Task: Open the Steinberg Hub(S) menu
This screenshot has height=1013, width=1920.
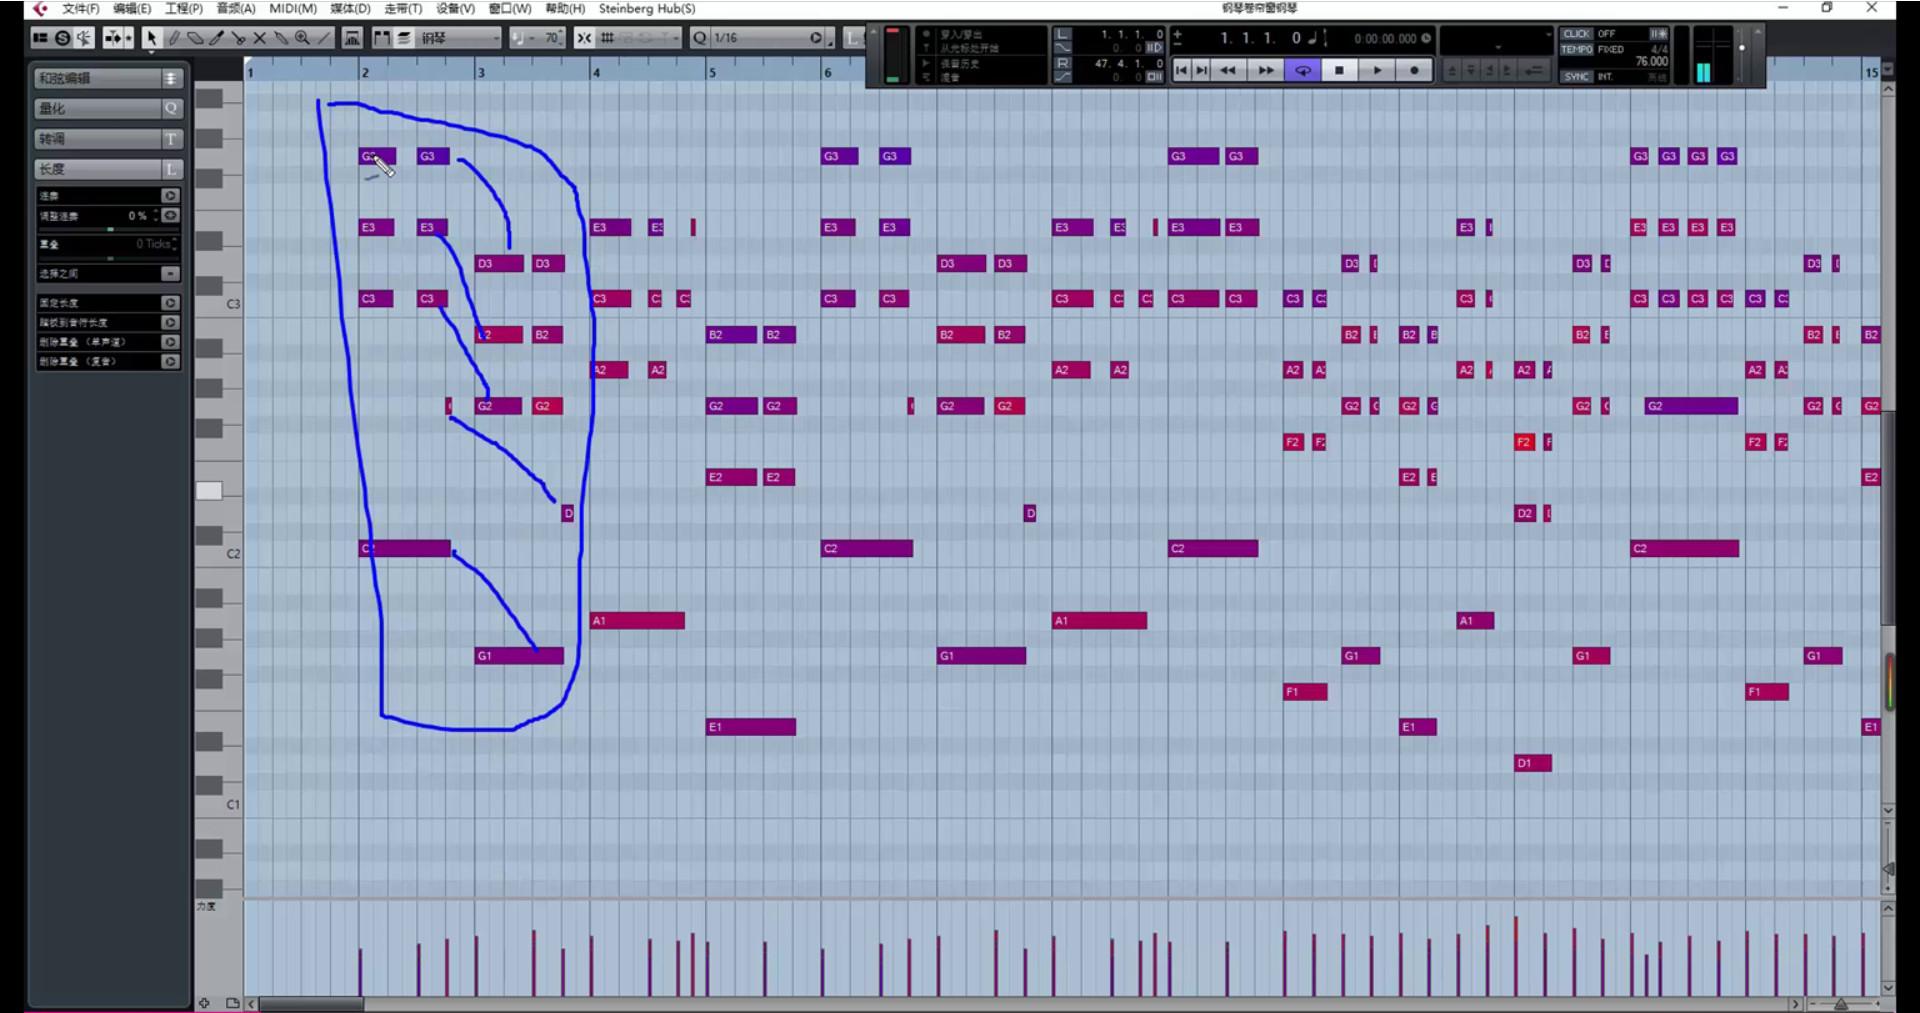Action: tap(647, 8)
